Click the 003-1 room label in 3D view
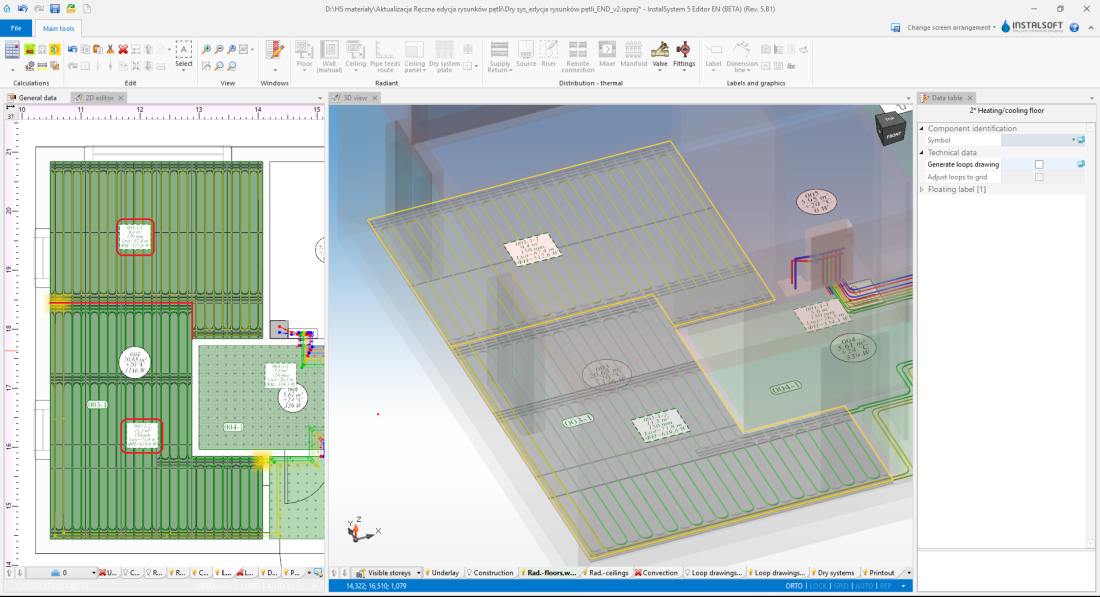Viewport: 1100px width, 597px height. [x=578, y=420]
